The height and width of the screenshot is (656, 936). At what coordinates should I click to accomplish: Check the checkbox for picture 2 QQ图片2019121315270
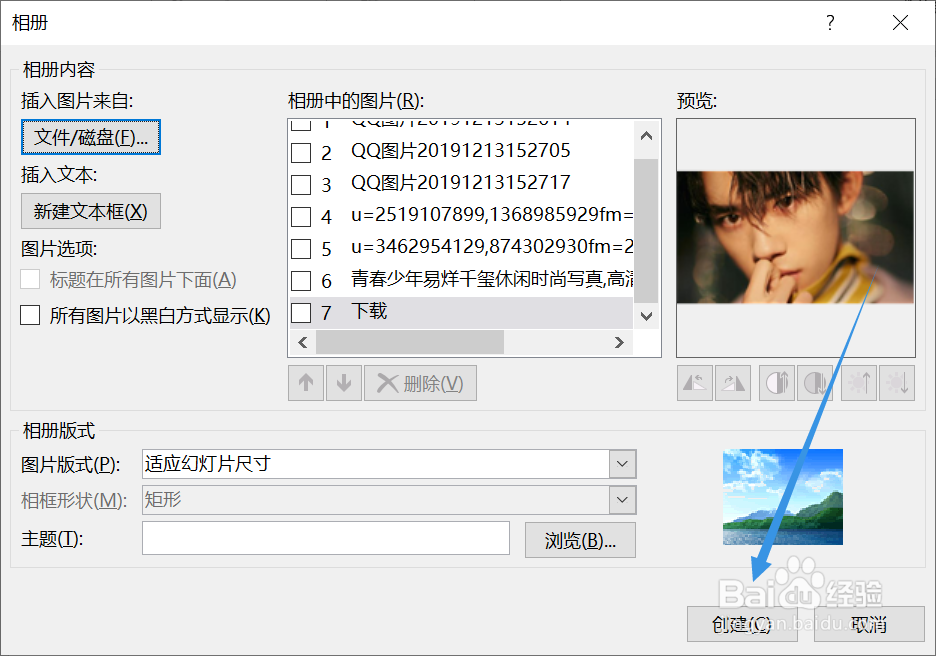301,149
